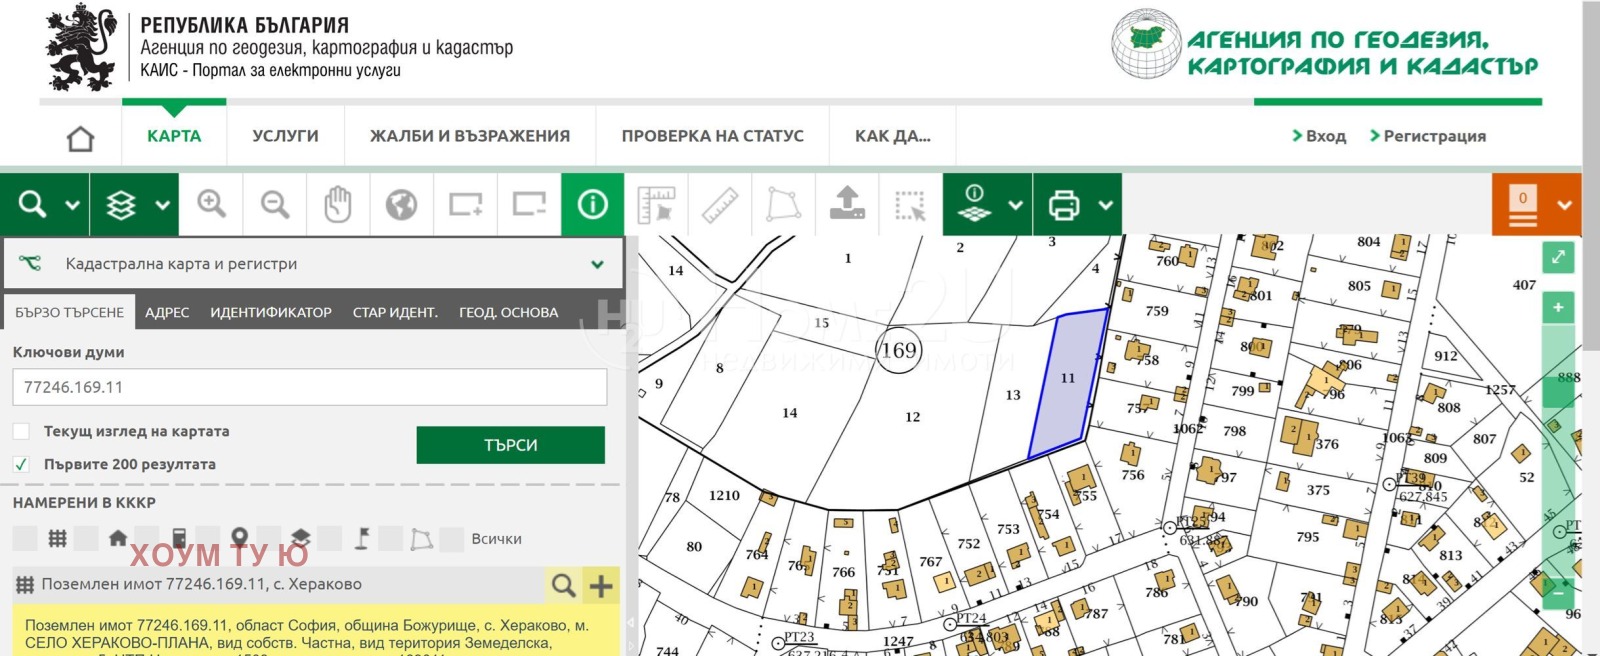The width and height of the screenshot is (1600, 656).
Task: Zoom to found parcel with magnifier icon
Action: [x=564, y=585]
